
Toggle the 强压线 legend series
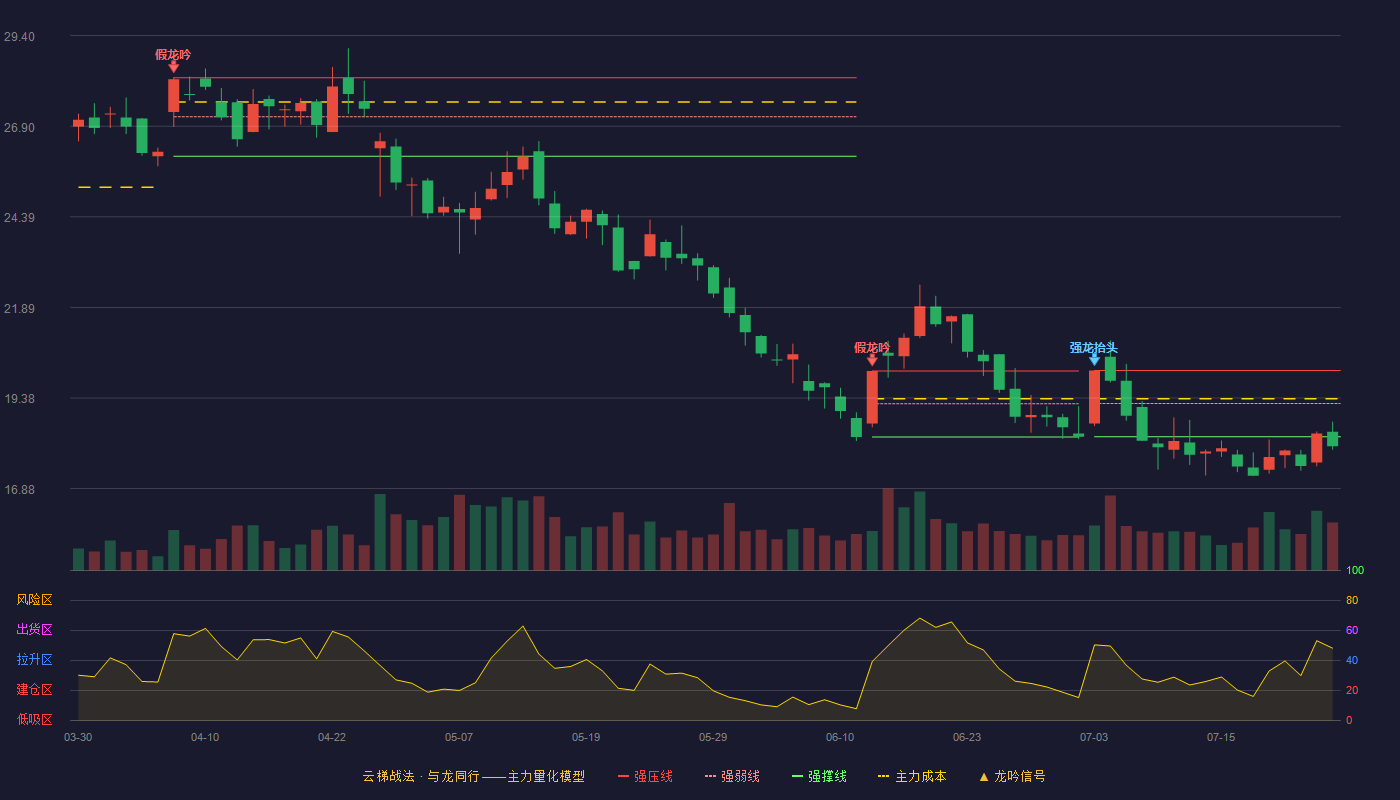645,776
